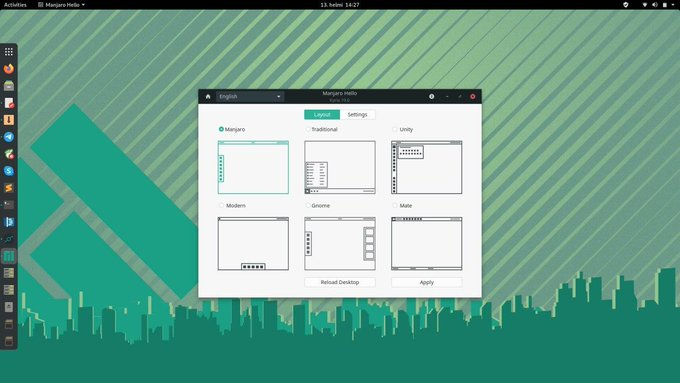This screenshot has width=680, height=383.
Task: Open system status menu in top bar
Action: coord(655,5)
